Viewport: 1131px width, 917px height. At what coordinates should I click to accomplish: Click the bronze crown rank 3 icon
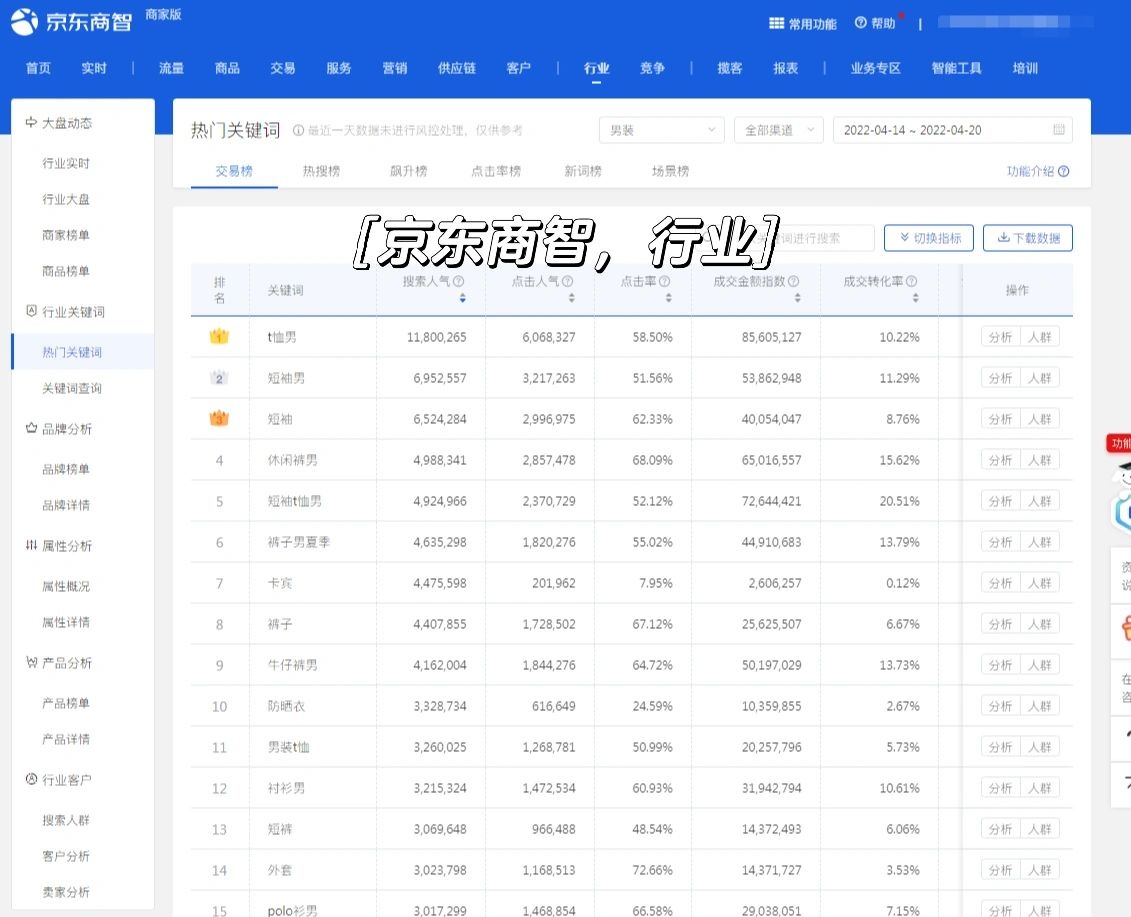[219, 418]
